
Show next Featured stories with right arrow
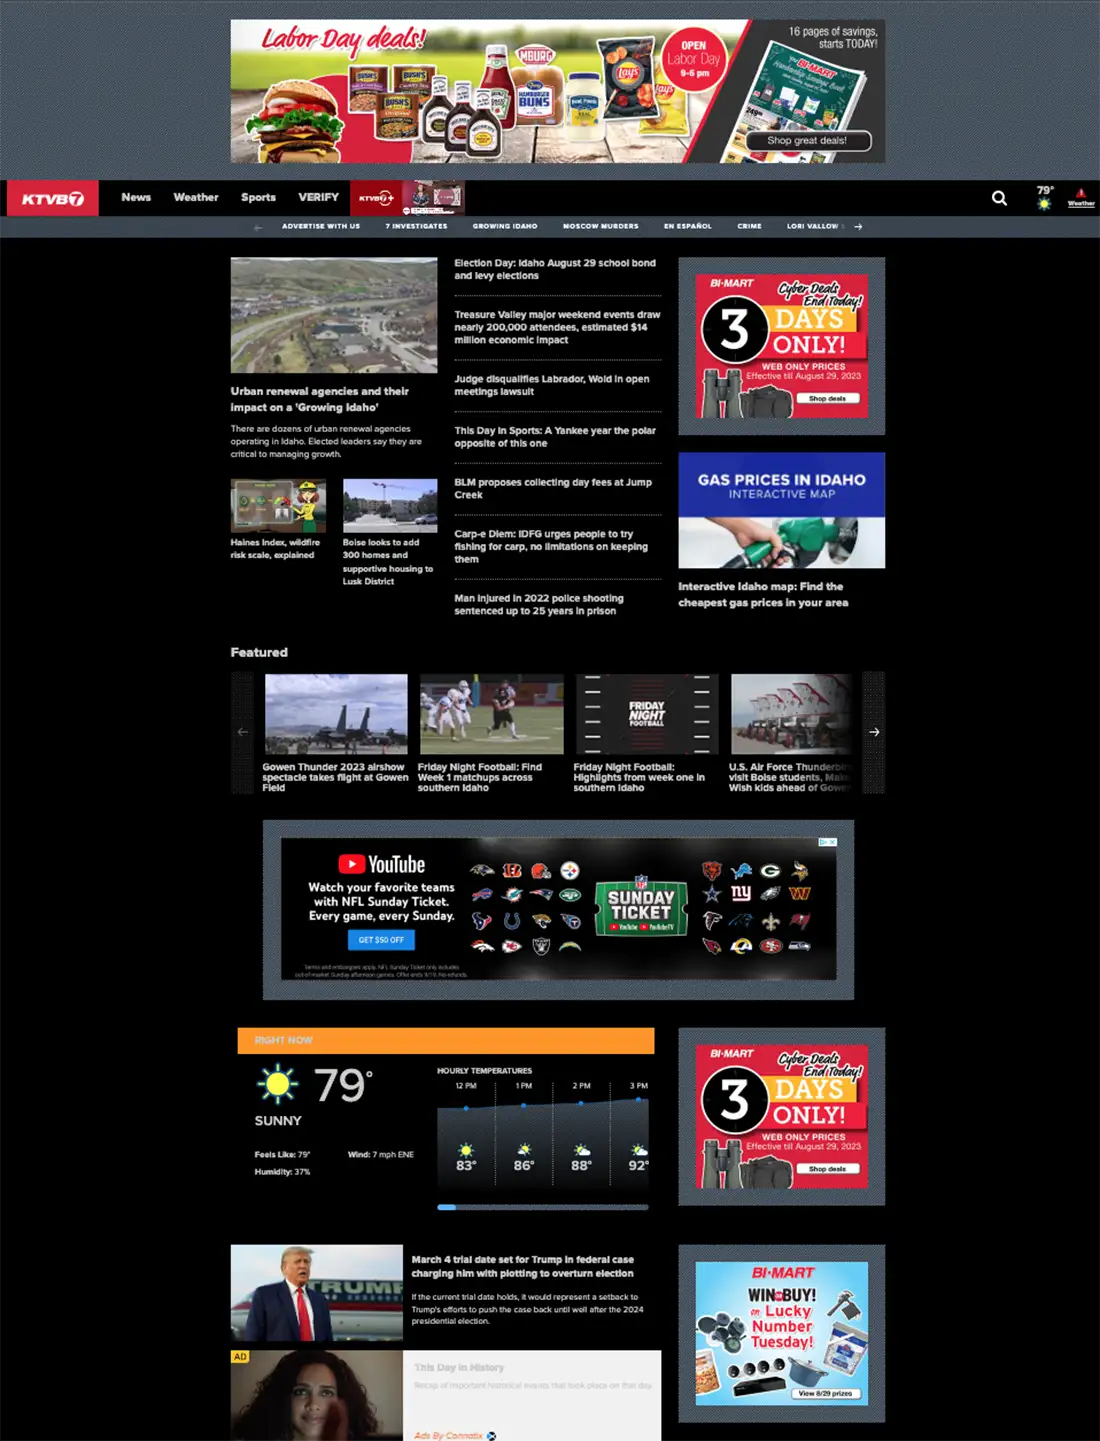click(x=874, y=732)
